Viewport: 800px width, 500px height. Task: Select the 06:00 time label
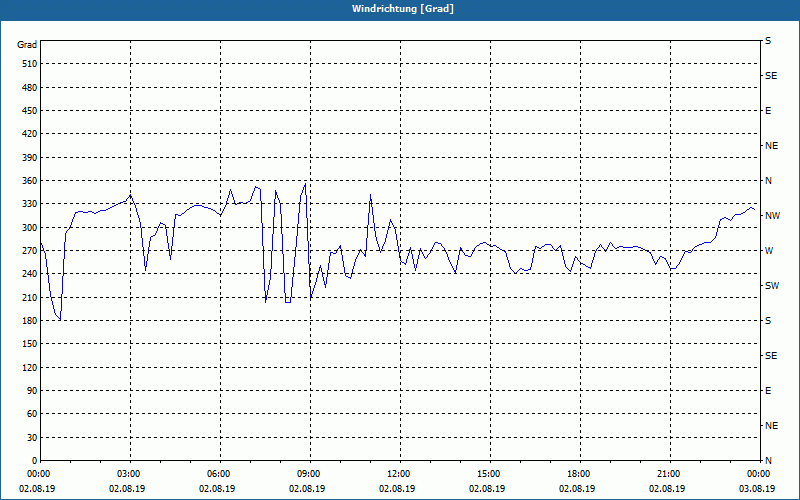pos(220,474)
